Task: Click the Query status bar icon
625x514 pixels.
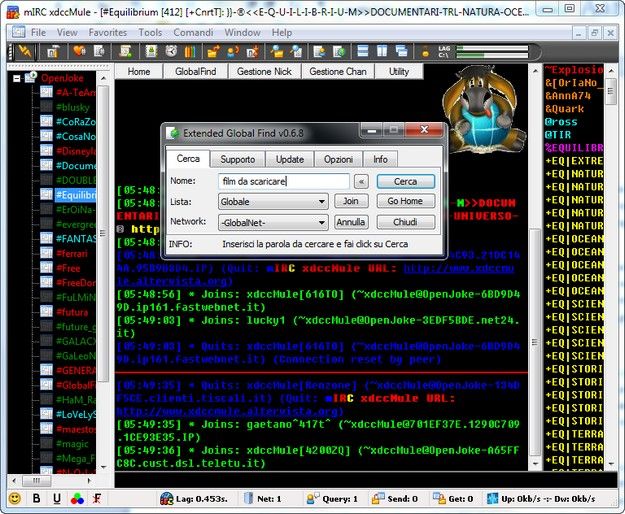Action: pos(312,498)
